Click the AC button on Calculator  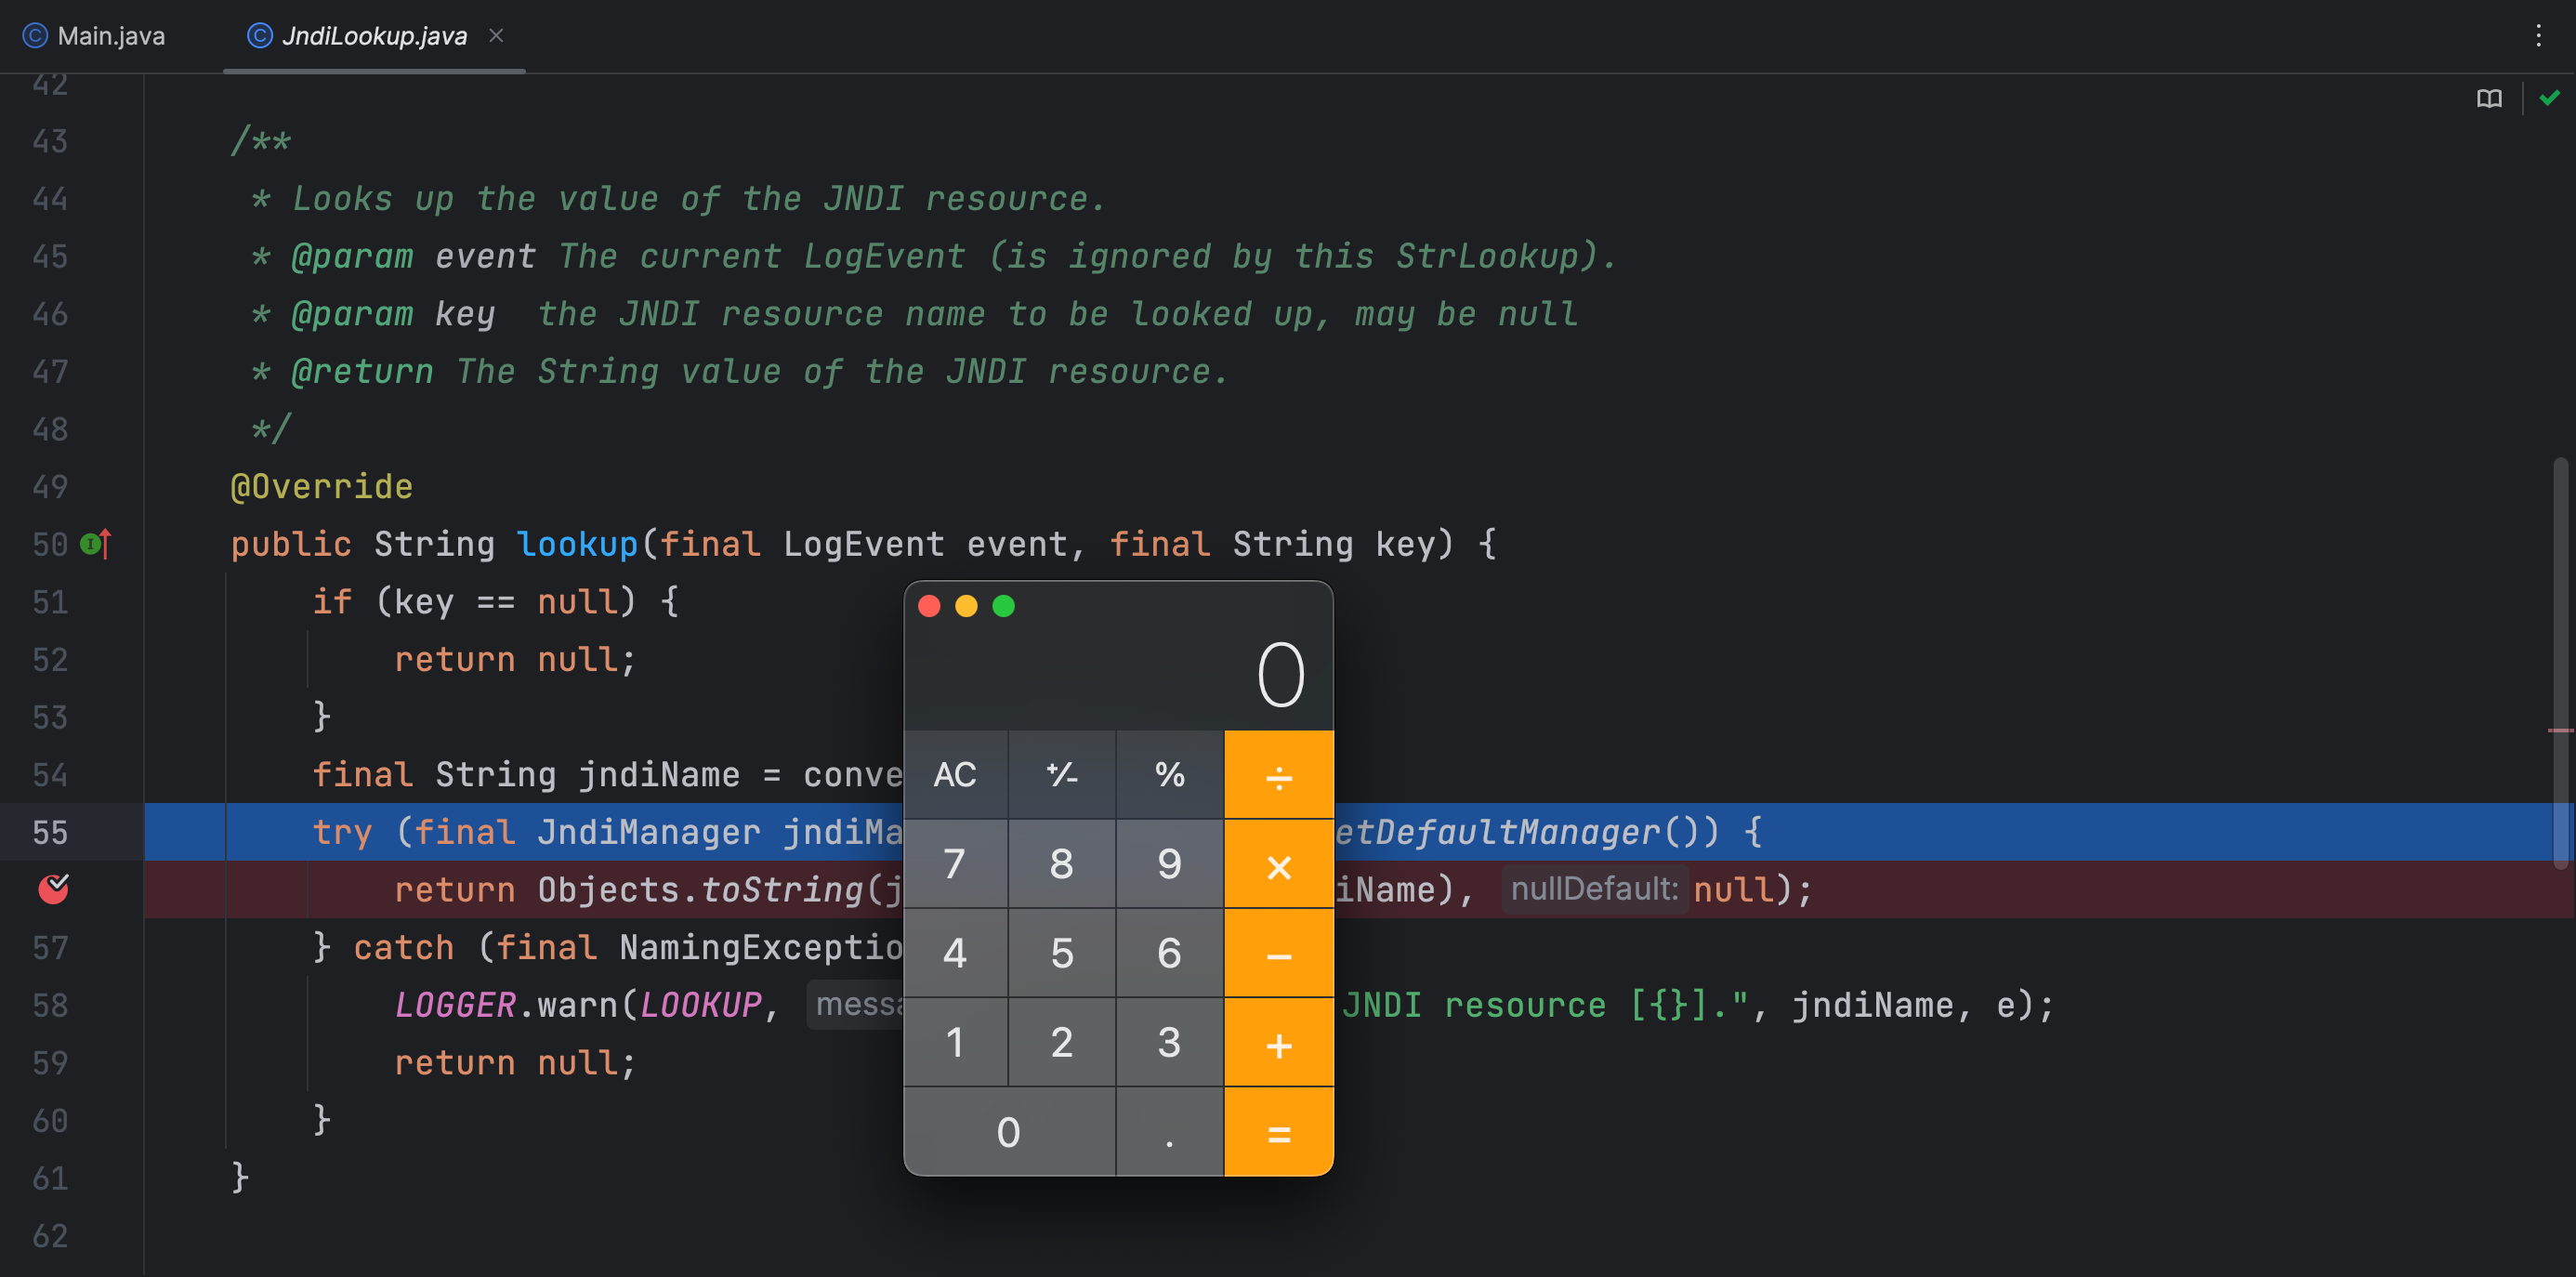pos(955,774)
